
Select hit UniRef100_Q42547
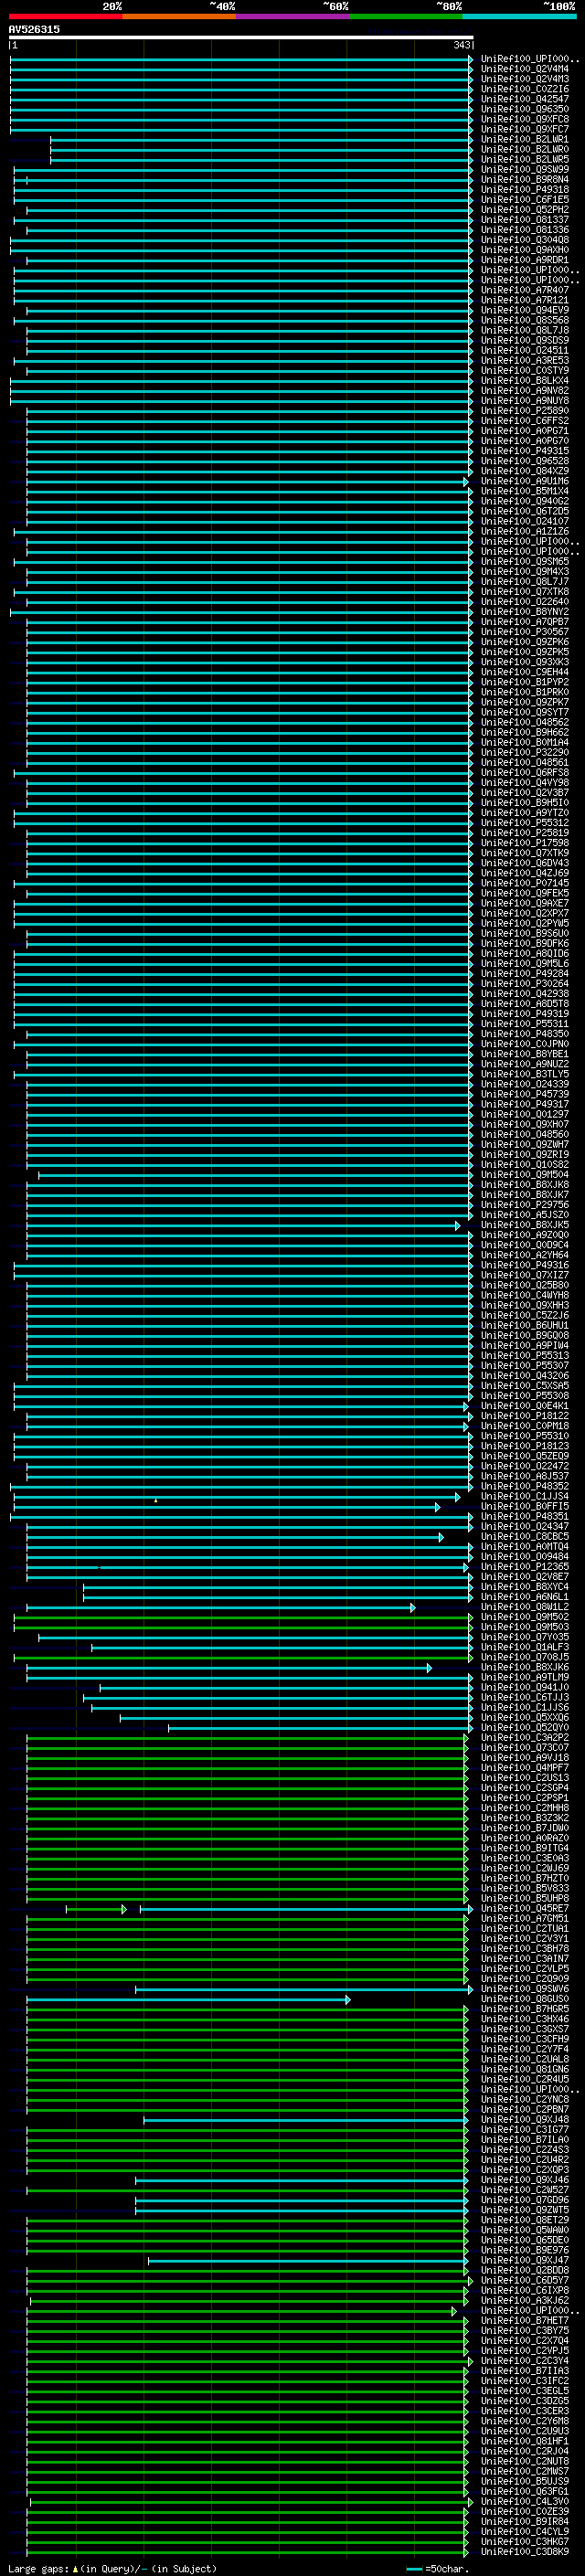click(x=525, y=99)
